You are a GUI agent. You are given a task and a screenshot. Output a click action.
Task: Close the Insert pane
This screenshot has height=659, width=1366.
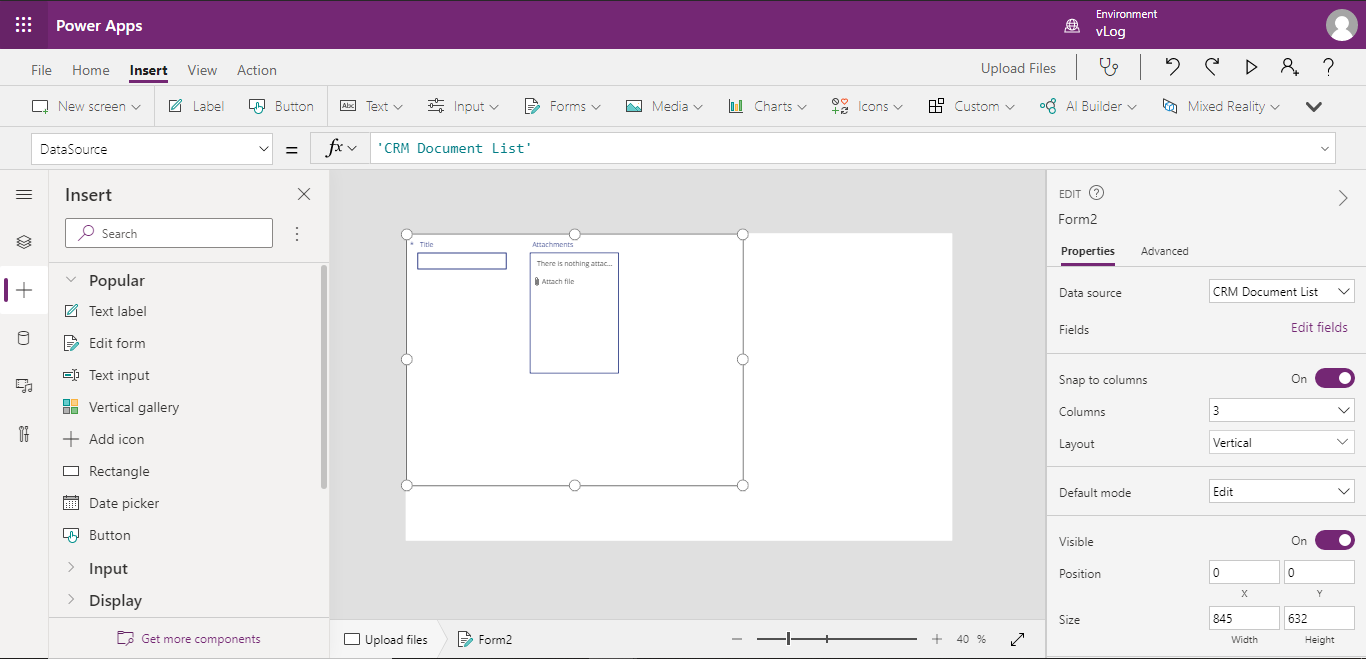tap(304, 194)
